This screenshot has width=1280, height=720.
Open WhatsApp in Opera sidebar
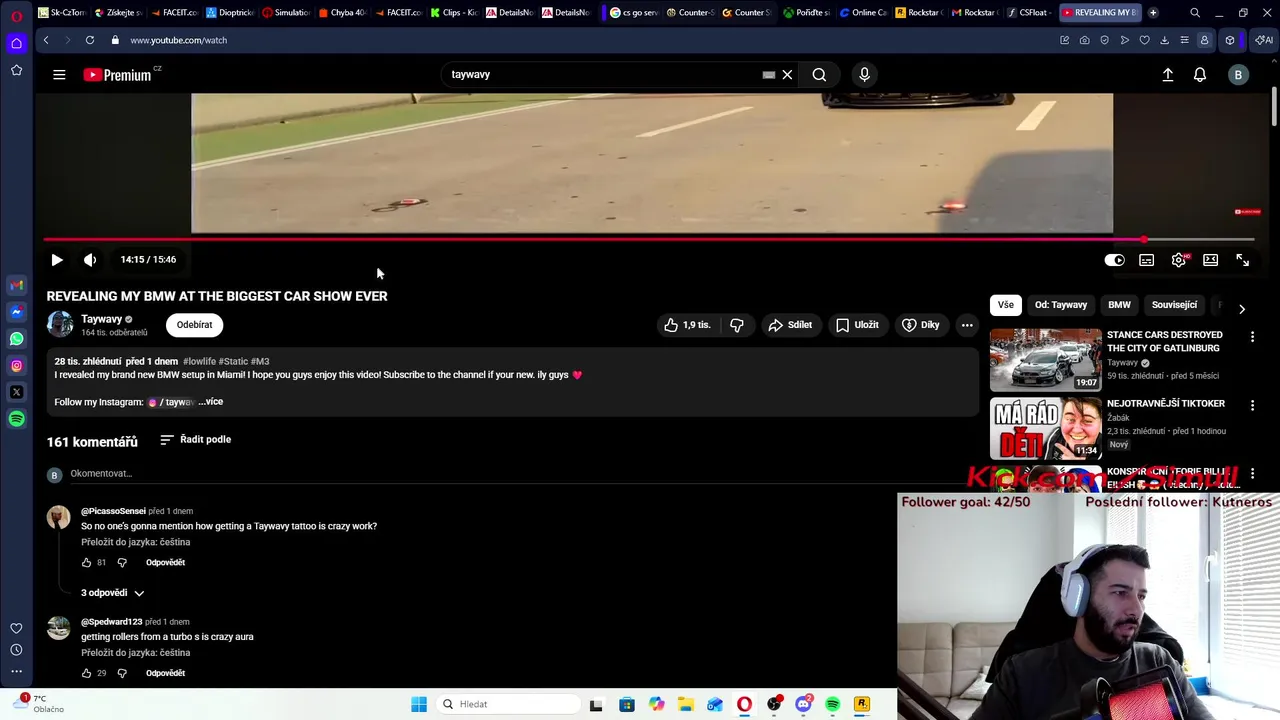[x=17, y=339]
